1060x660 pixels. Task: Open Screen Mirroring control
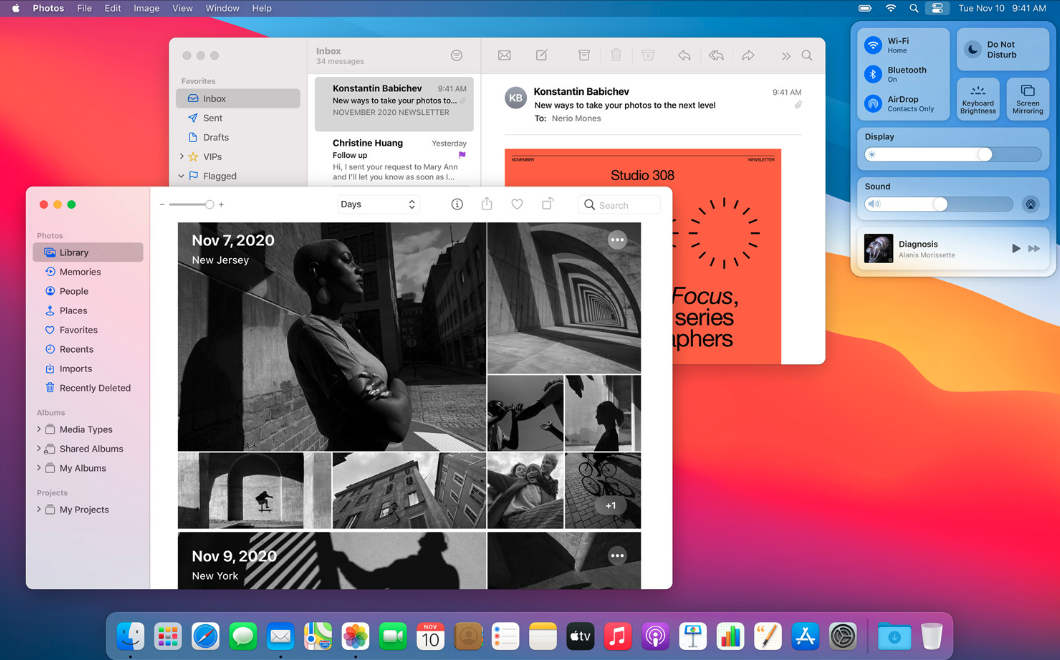[1028, 99]
